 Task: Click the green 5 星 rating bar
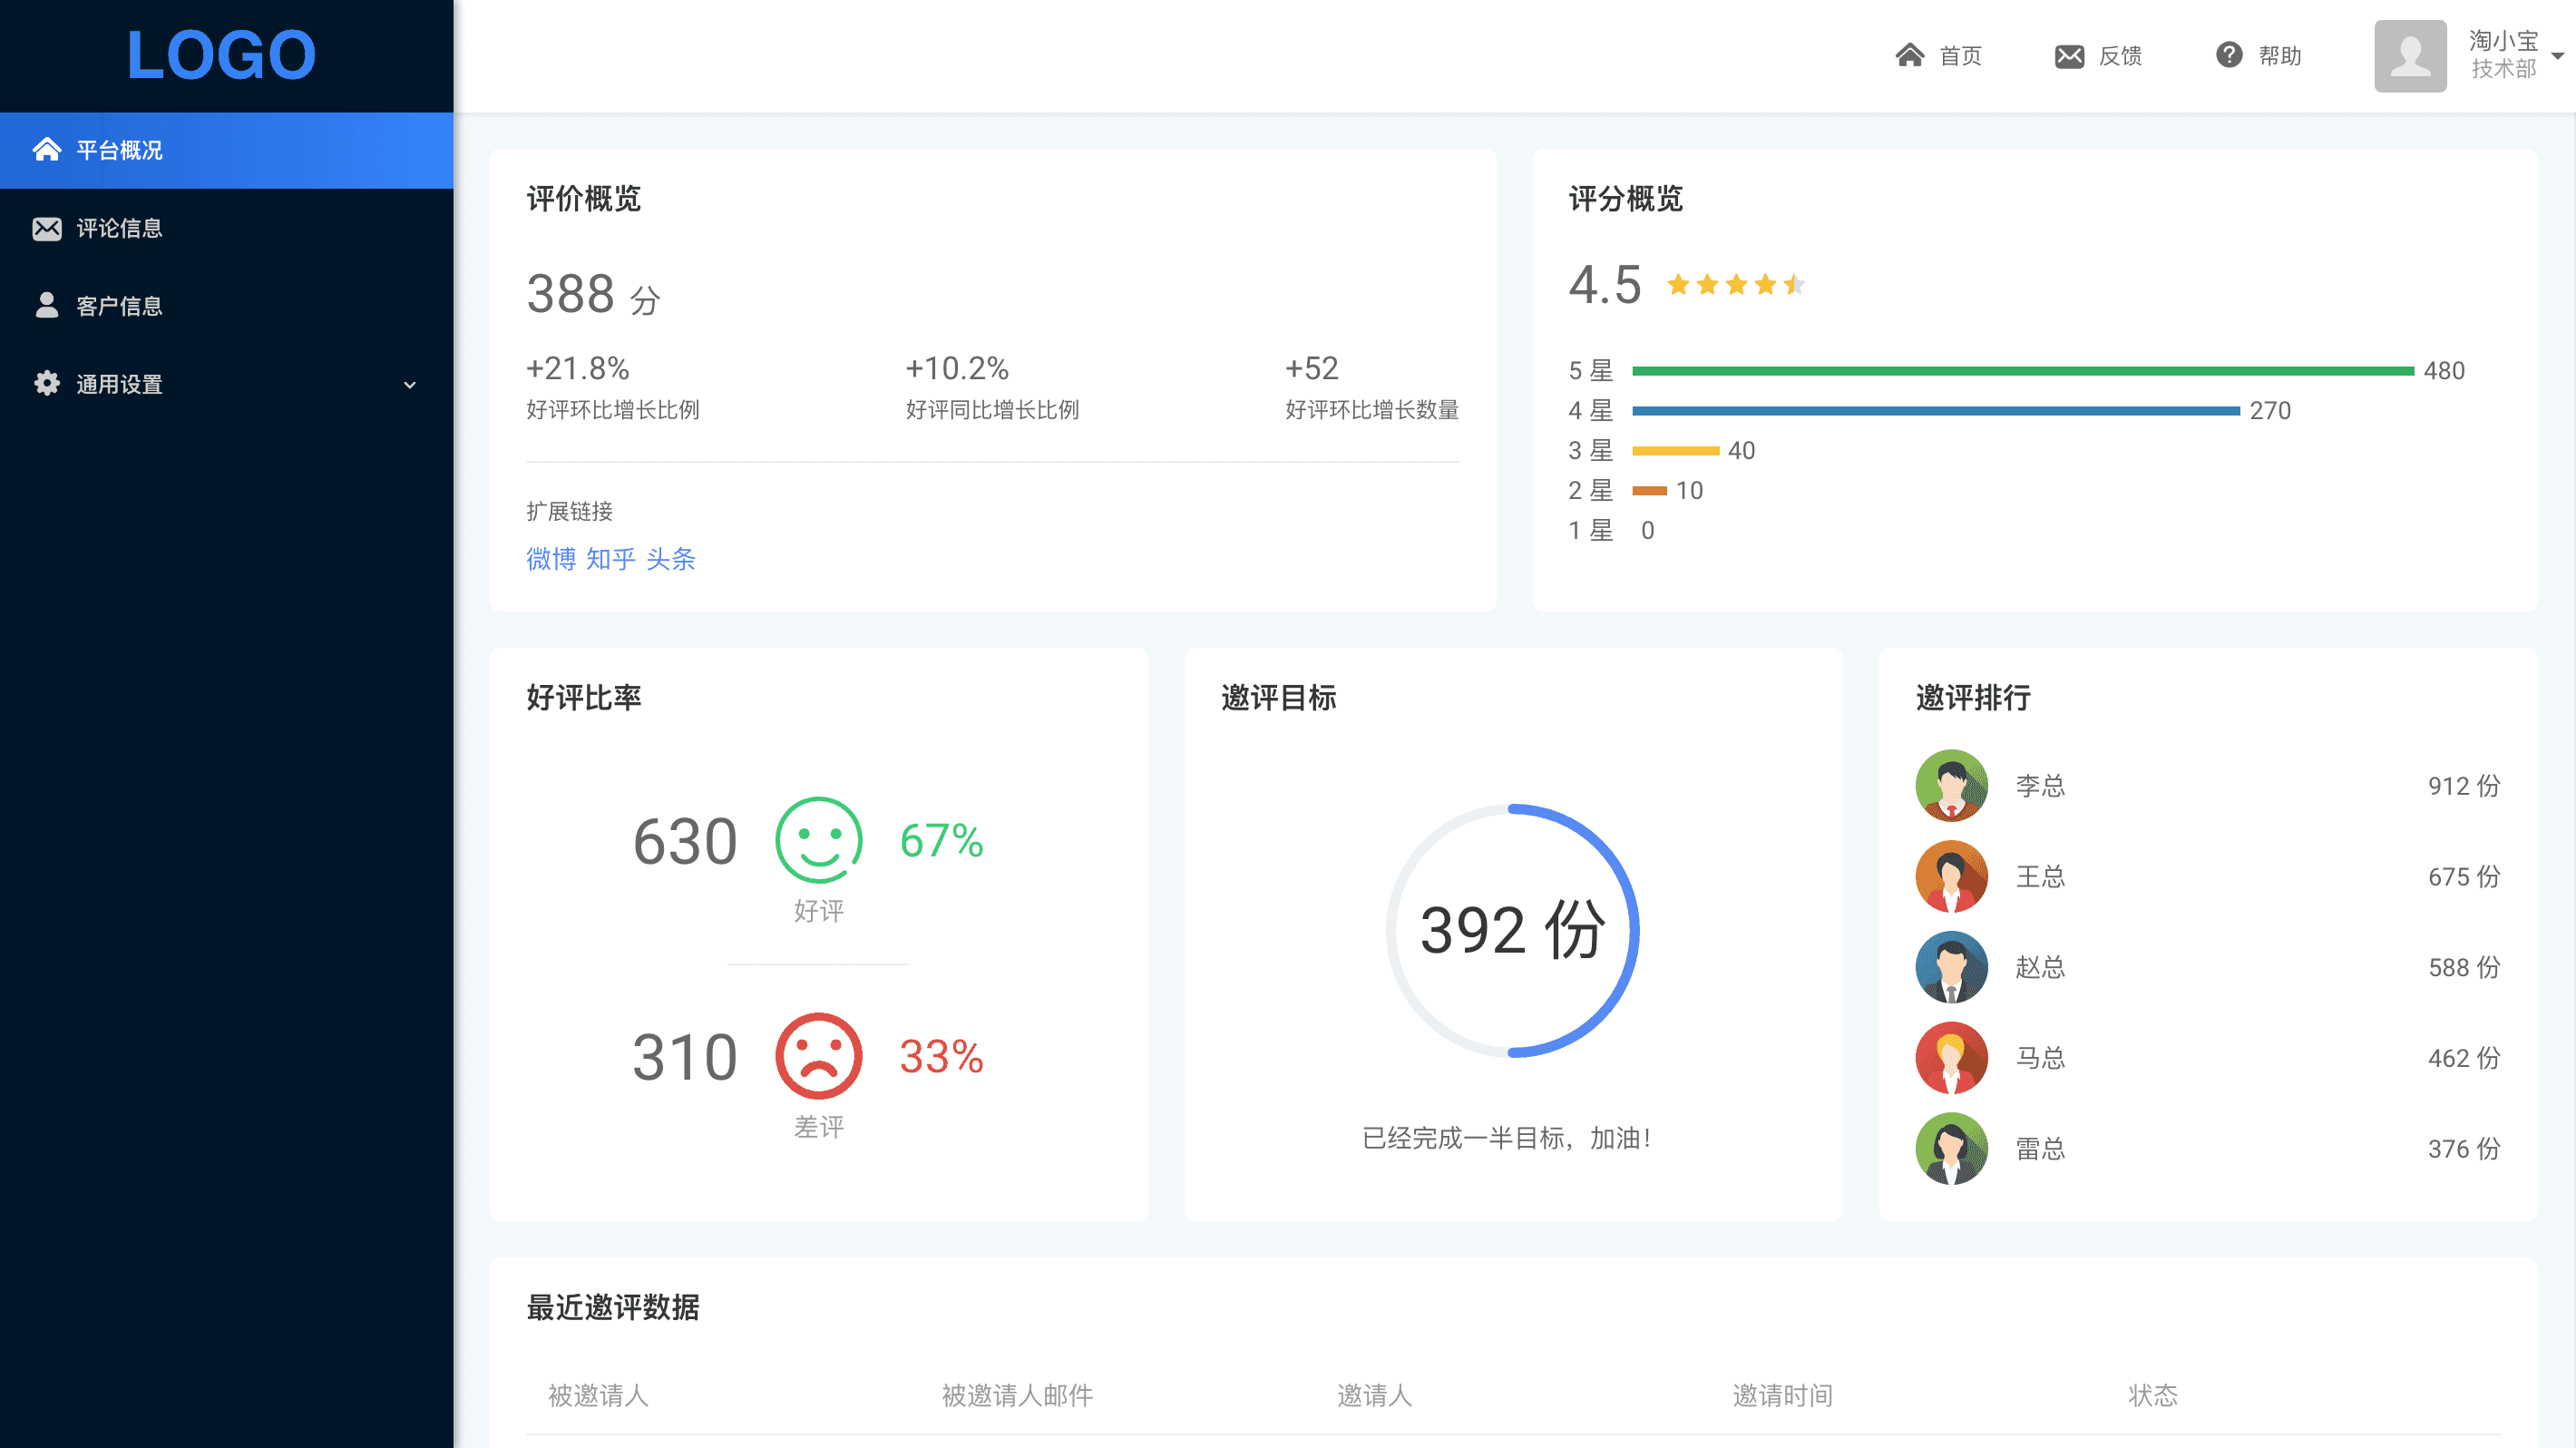(2023, 371)
